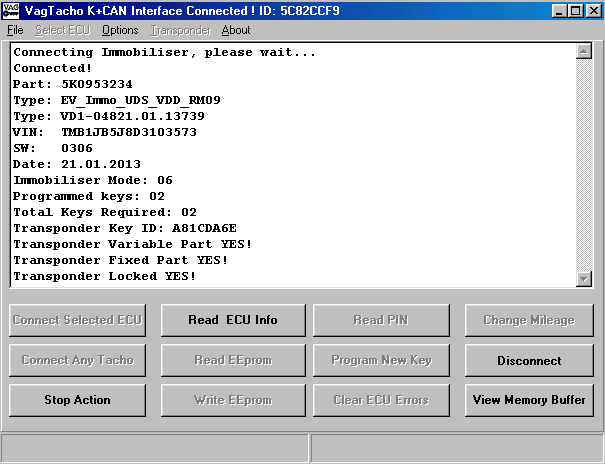The width and height of the screenshot is (605, 464).
Task: Click the 'Date: 21.01.2013' line
Action: tap(77, 164)
